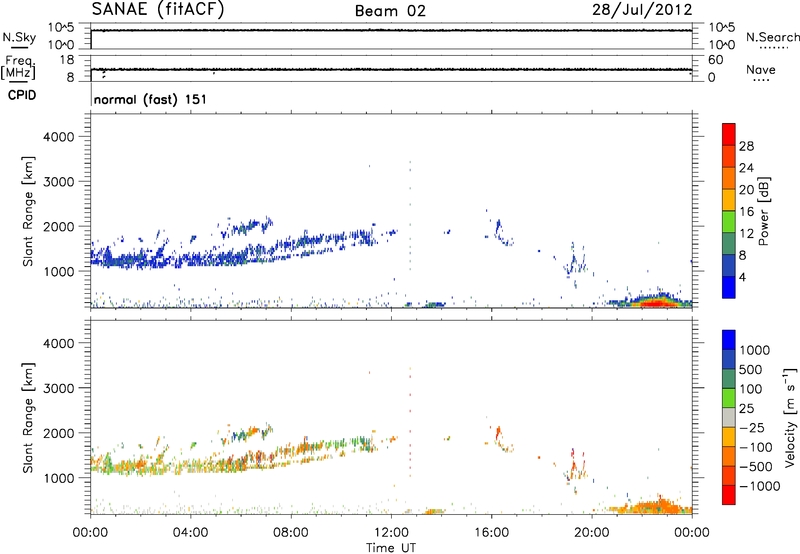
Task: Click the 16:00 time axis tick label
Action: pos(491,533)
